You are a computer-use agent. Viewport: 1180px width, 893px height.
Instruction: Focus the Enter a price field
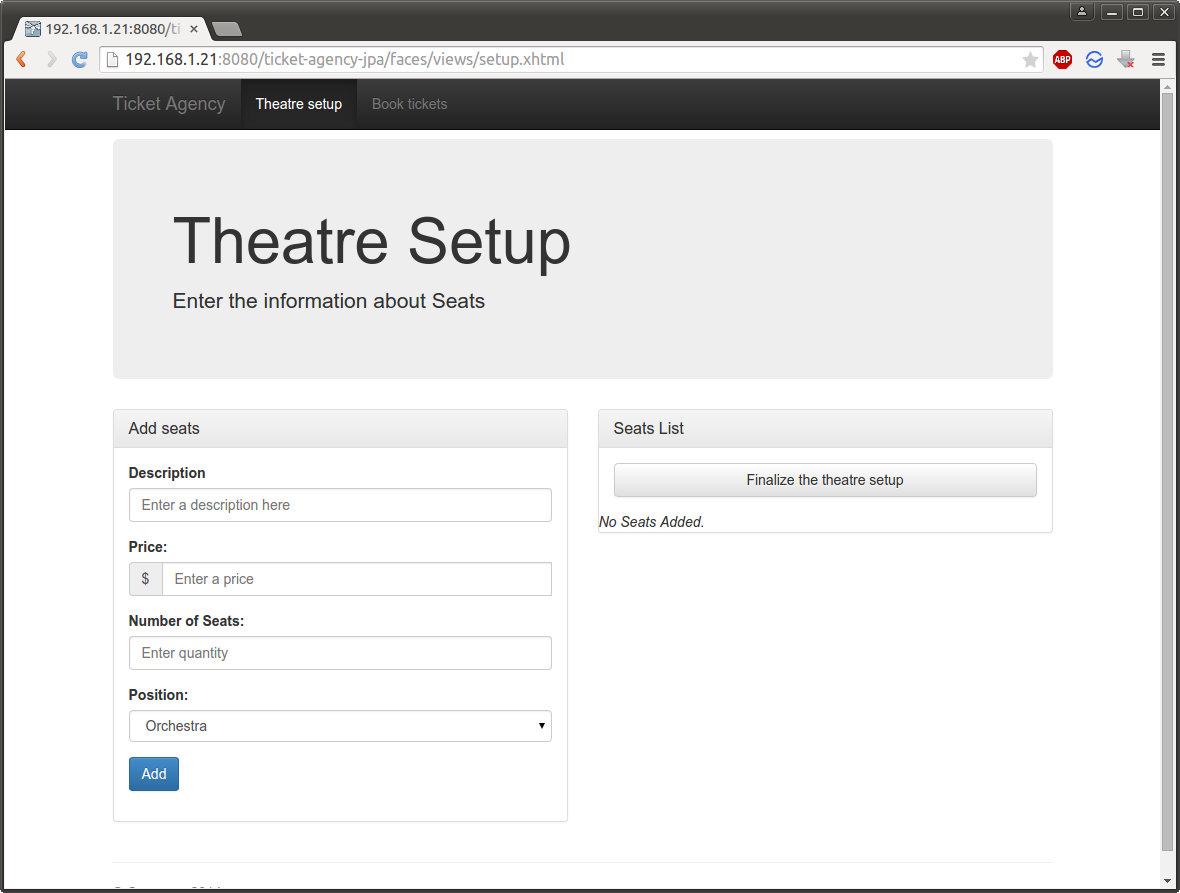tap(357, 579)
